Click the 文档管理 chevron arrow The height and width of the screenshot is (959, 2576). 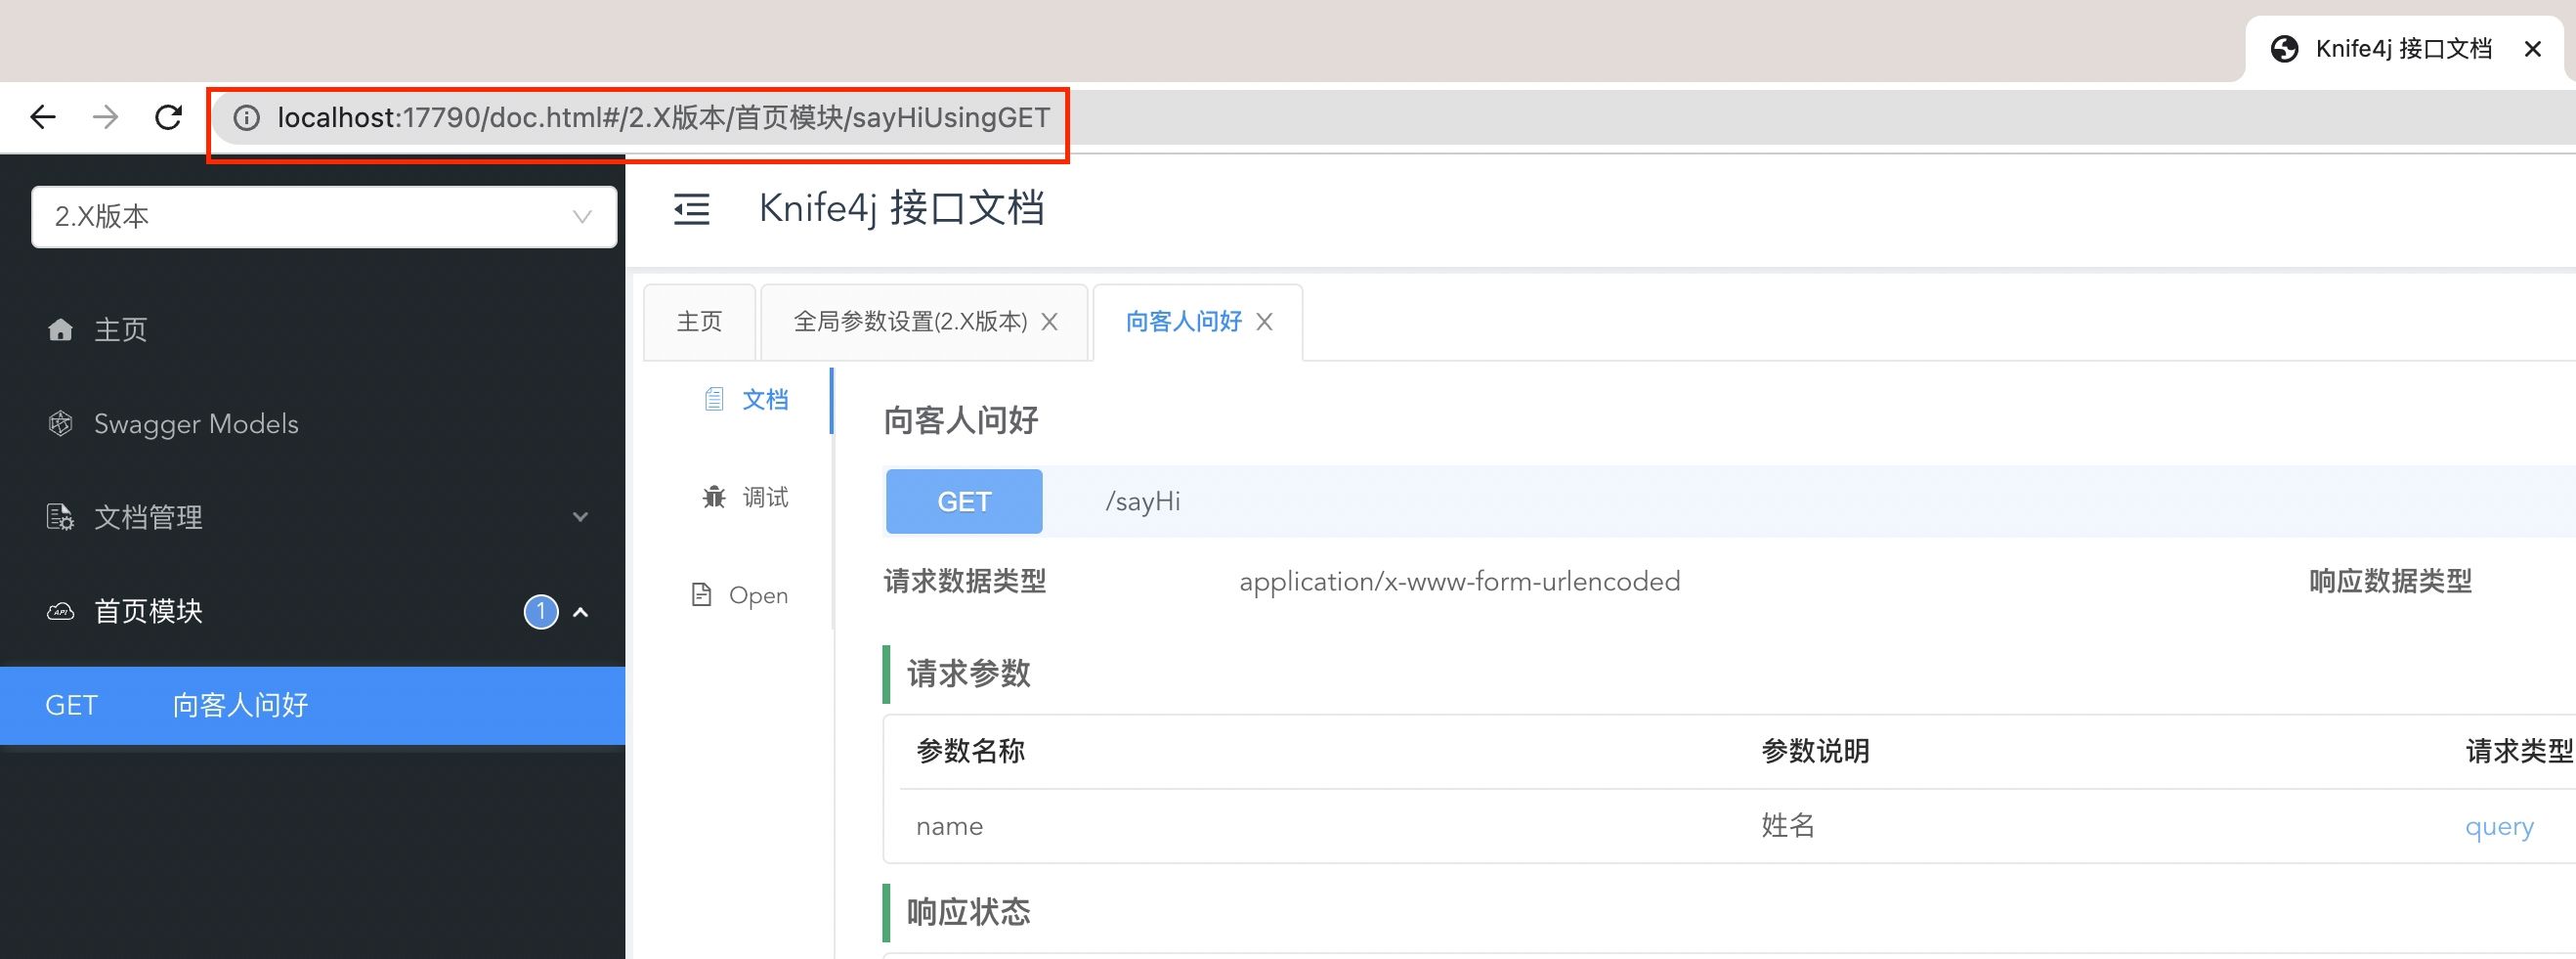(580, 517)
